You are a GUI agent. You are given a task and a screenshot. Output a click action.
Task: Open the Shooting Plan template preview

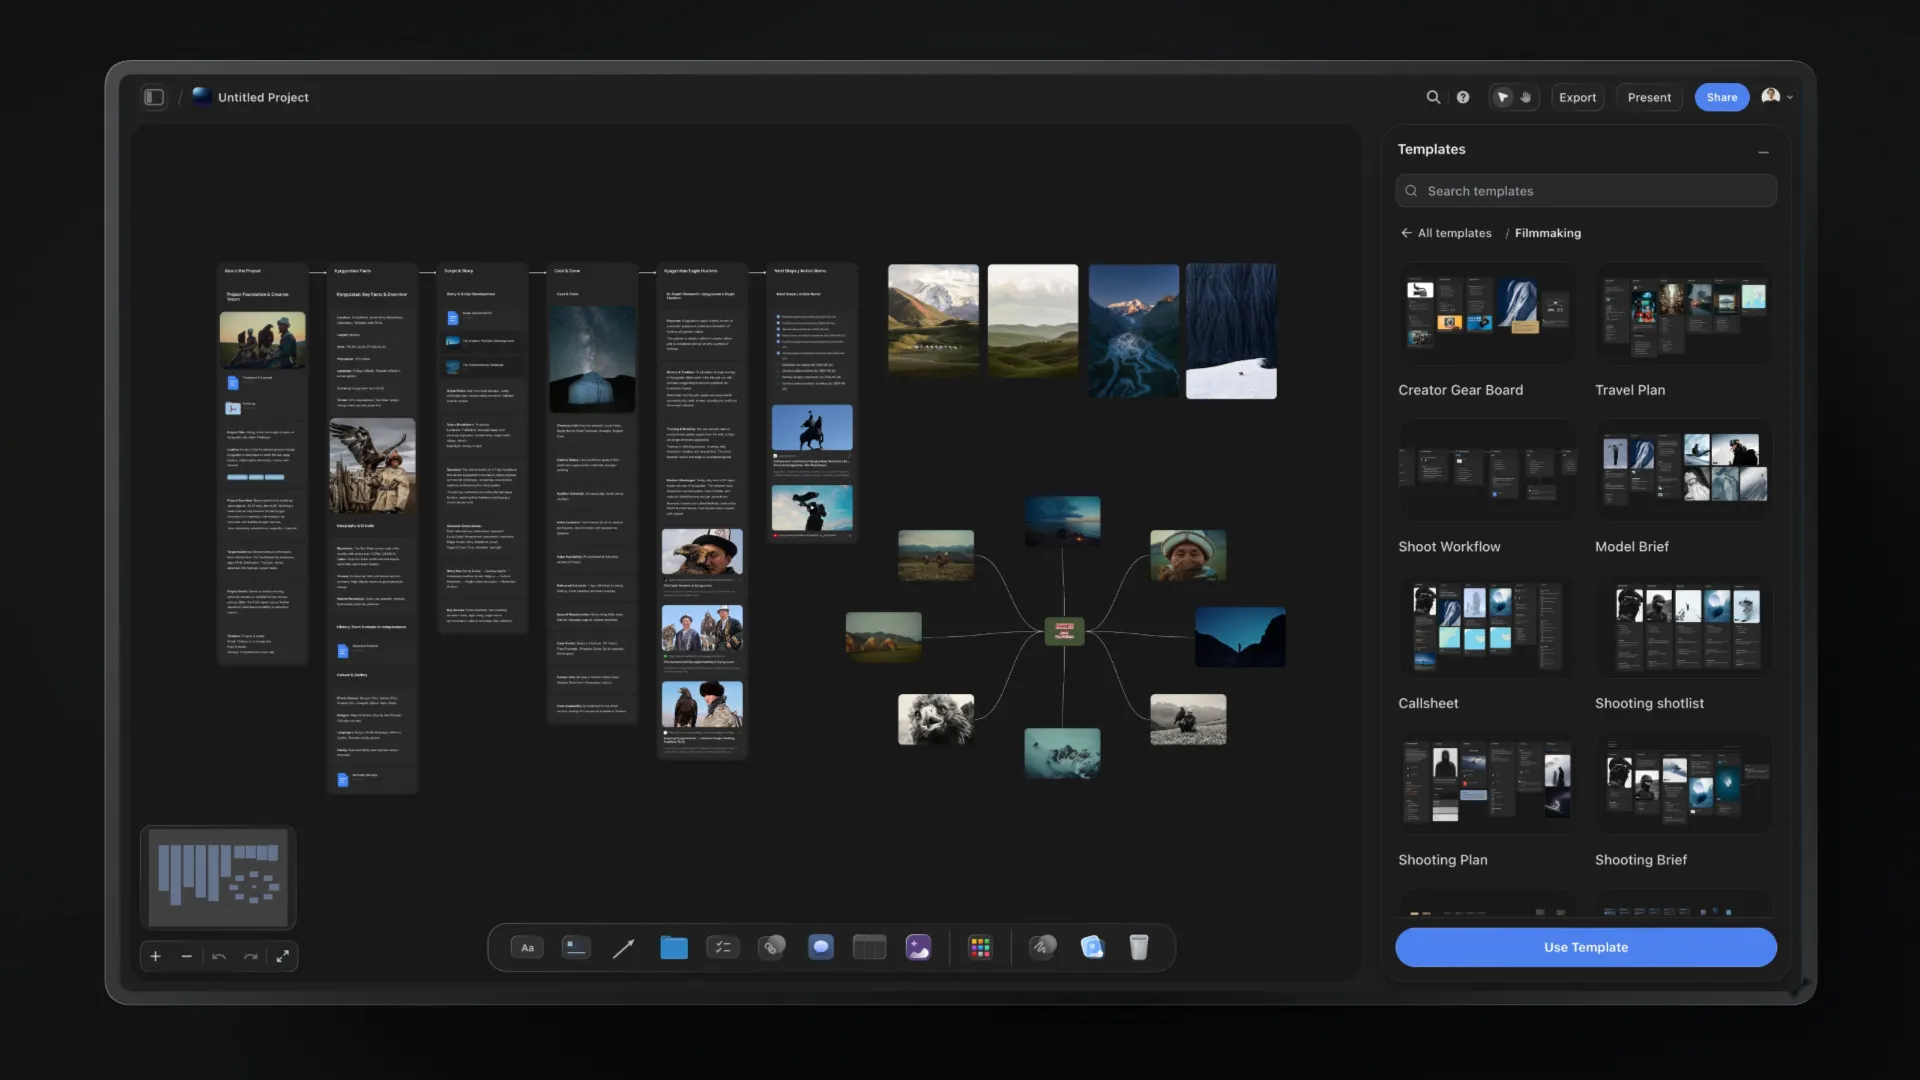click(x=1486, y=783)
